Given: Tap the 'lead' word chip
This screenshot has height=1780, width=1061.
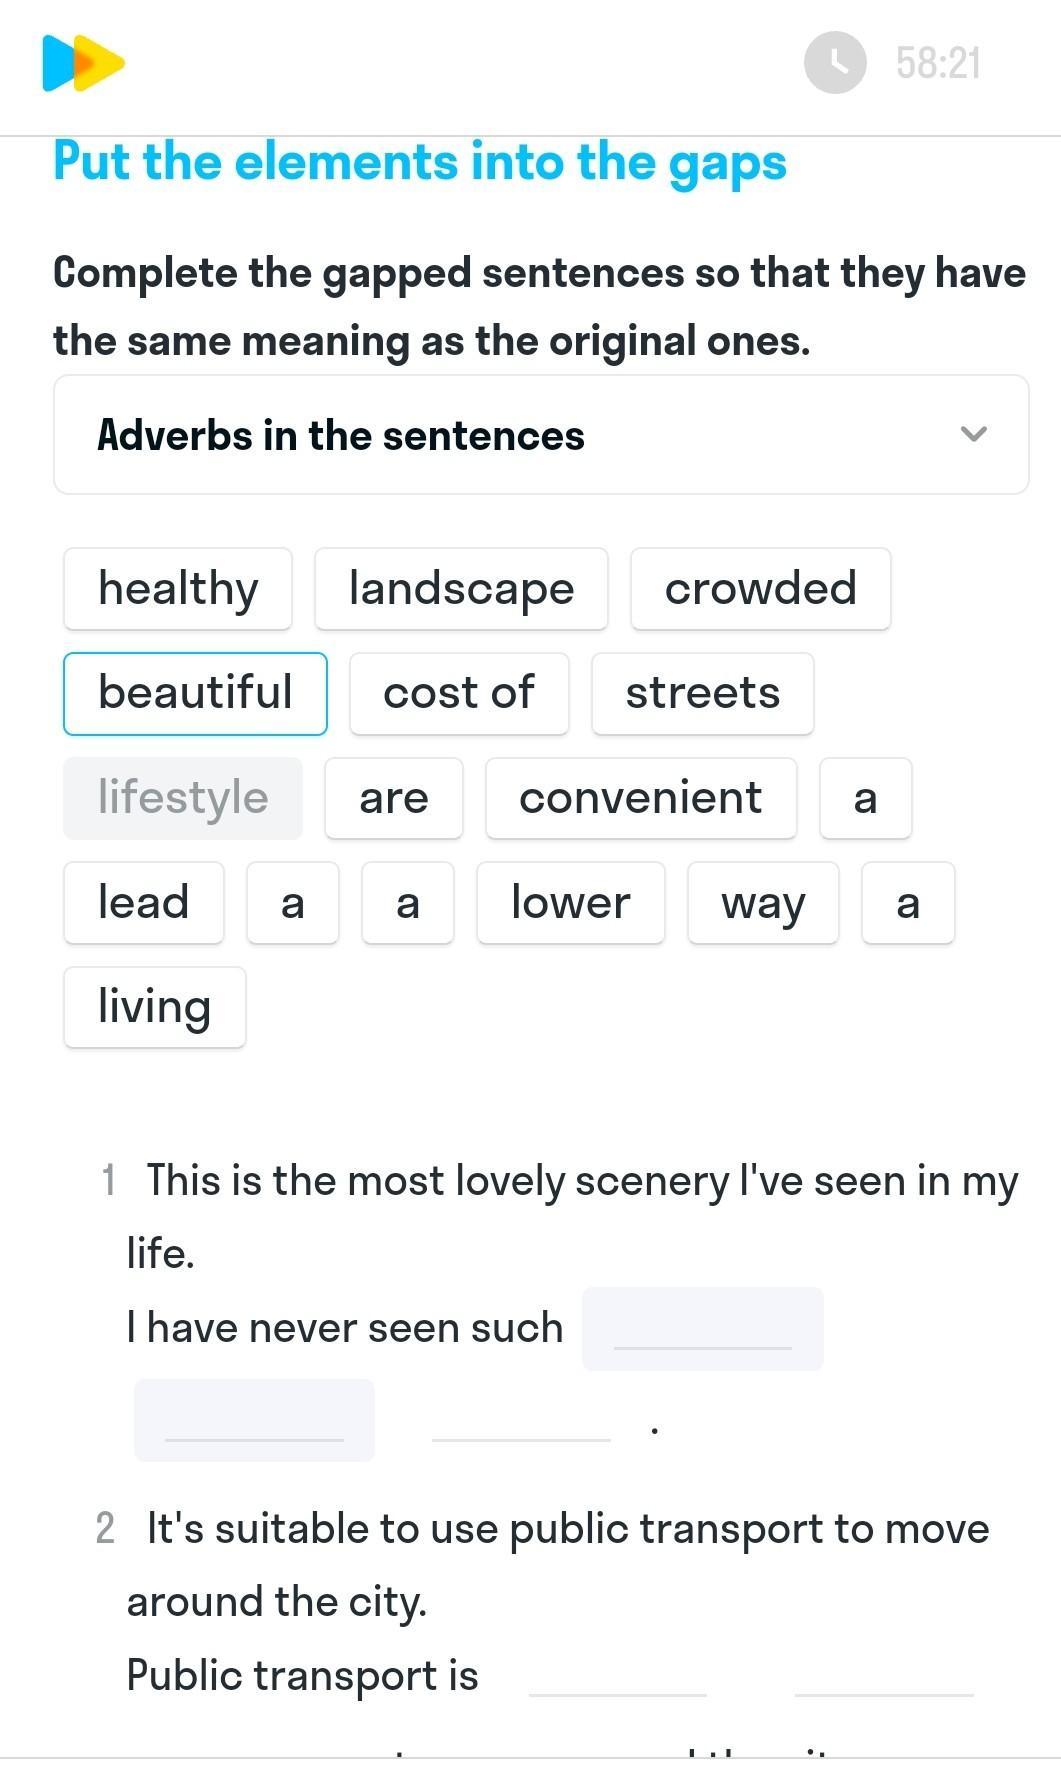Looking at the screenshot, I should pos(144,903).
